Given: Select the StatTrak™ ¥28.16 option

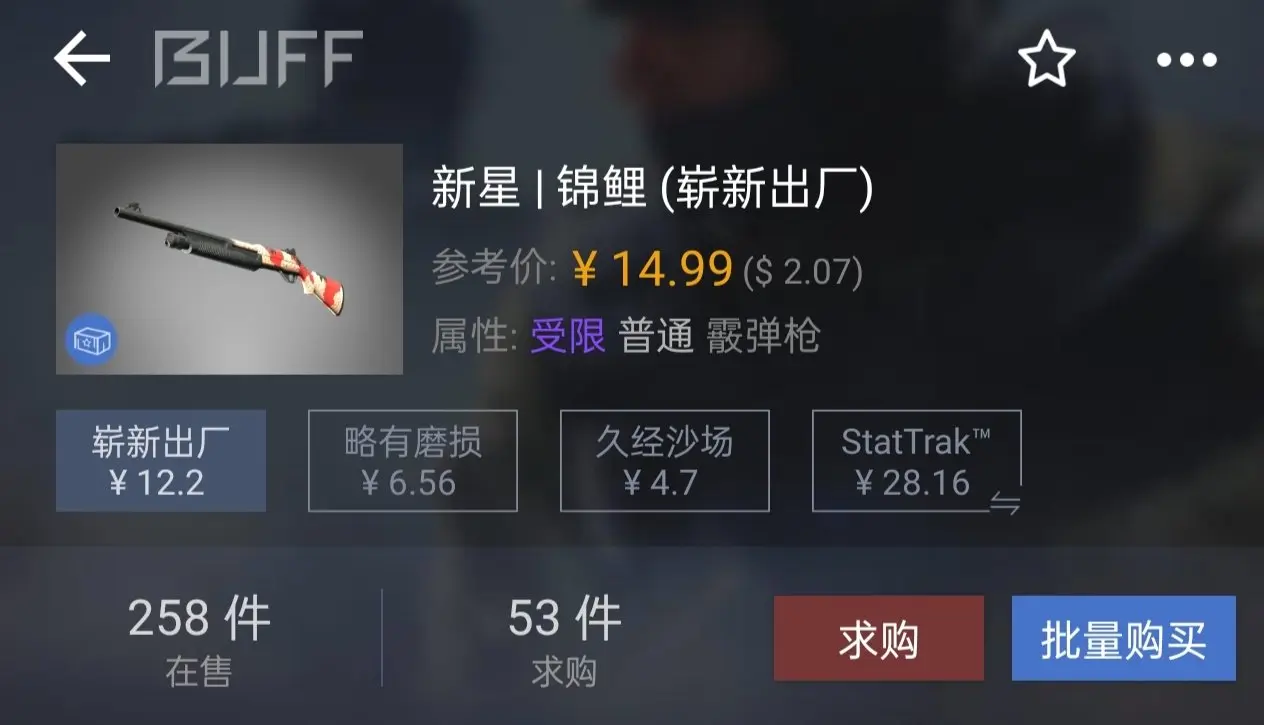Looking at the screenshot, I should click(x=917, y=461).
